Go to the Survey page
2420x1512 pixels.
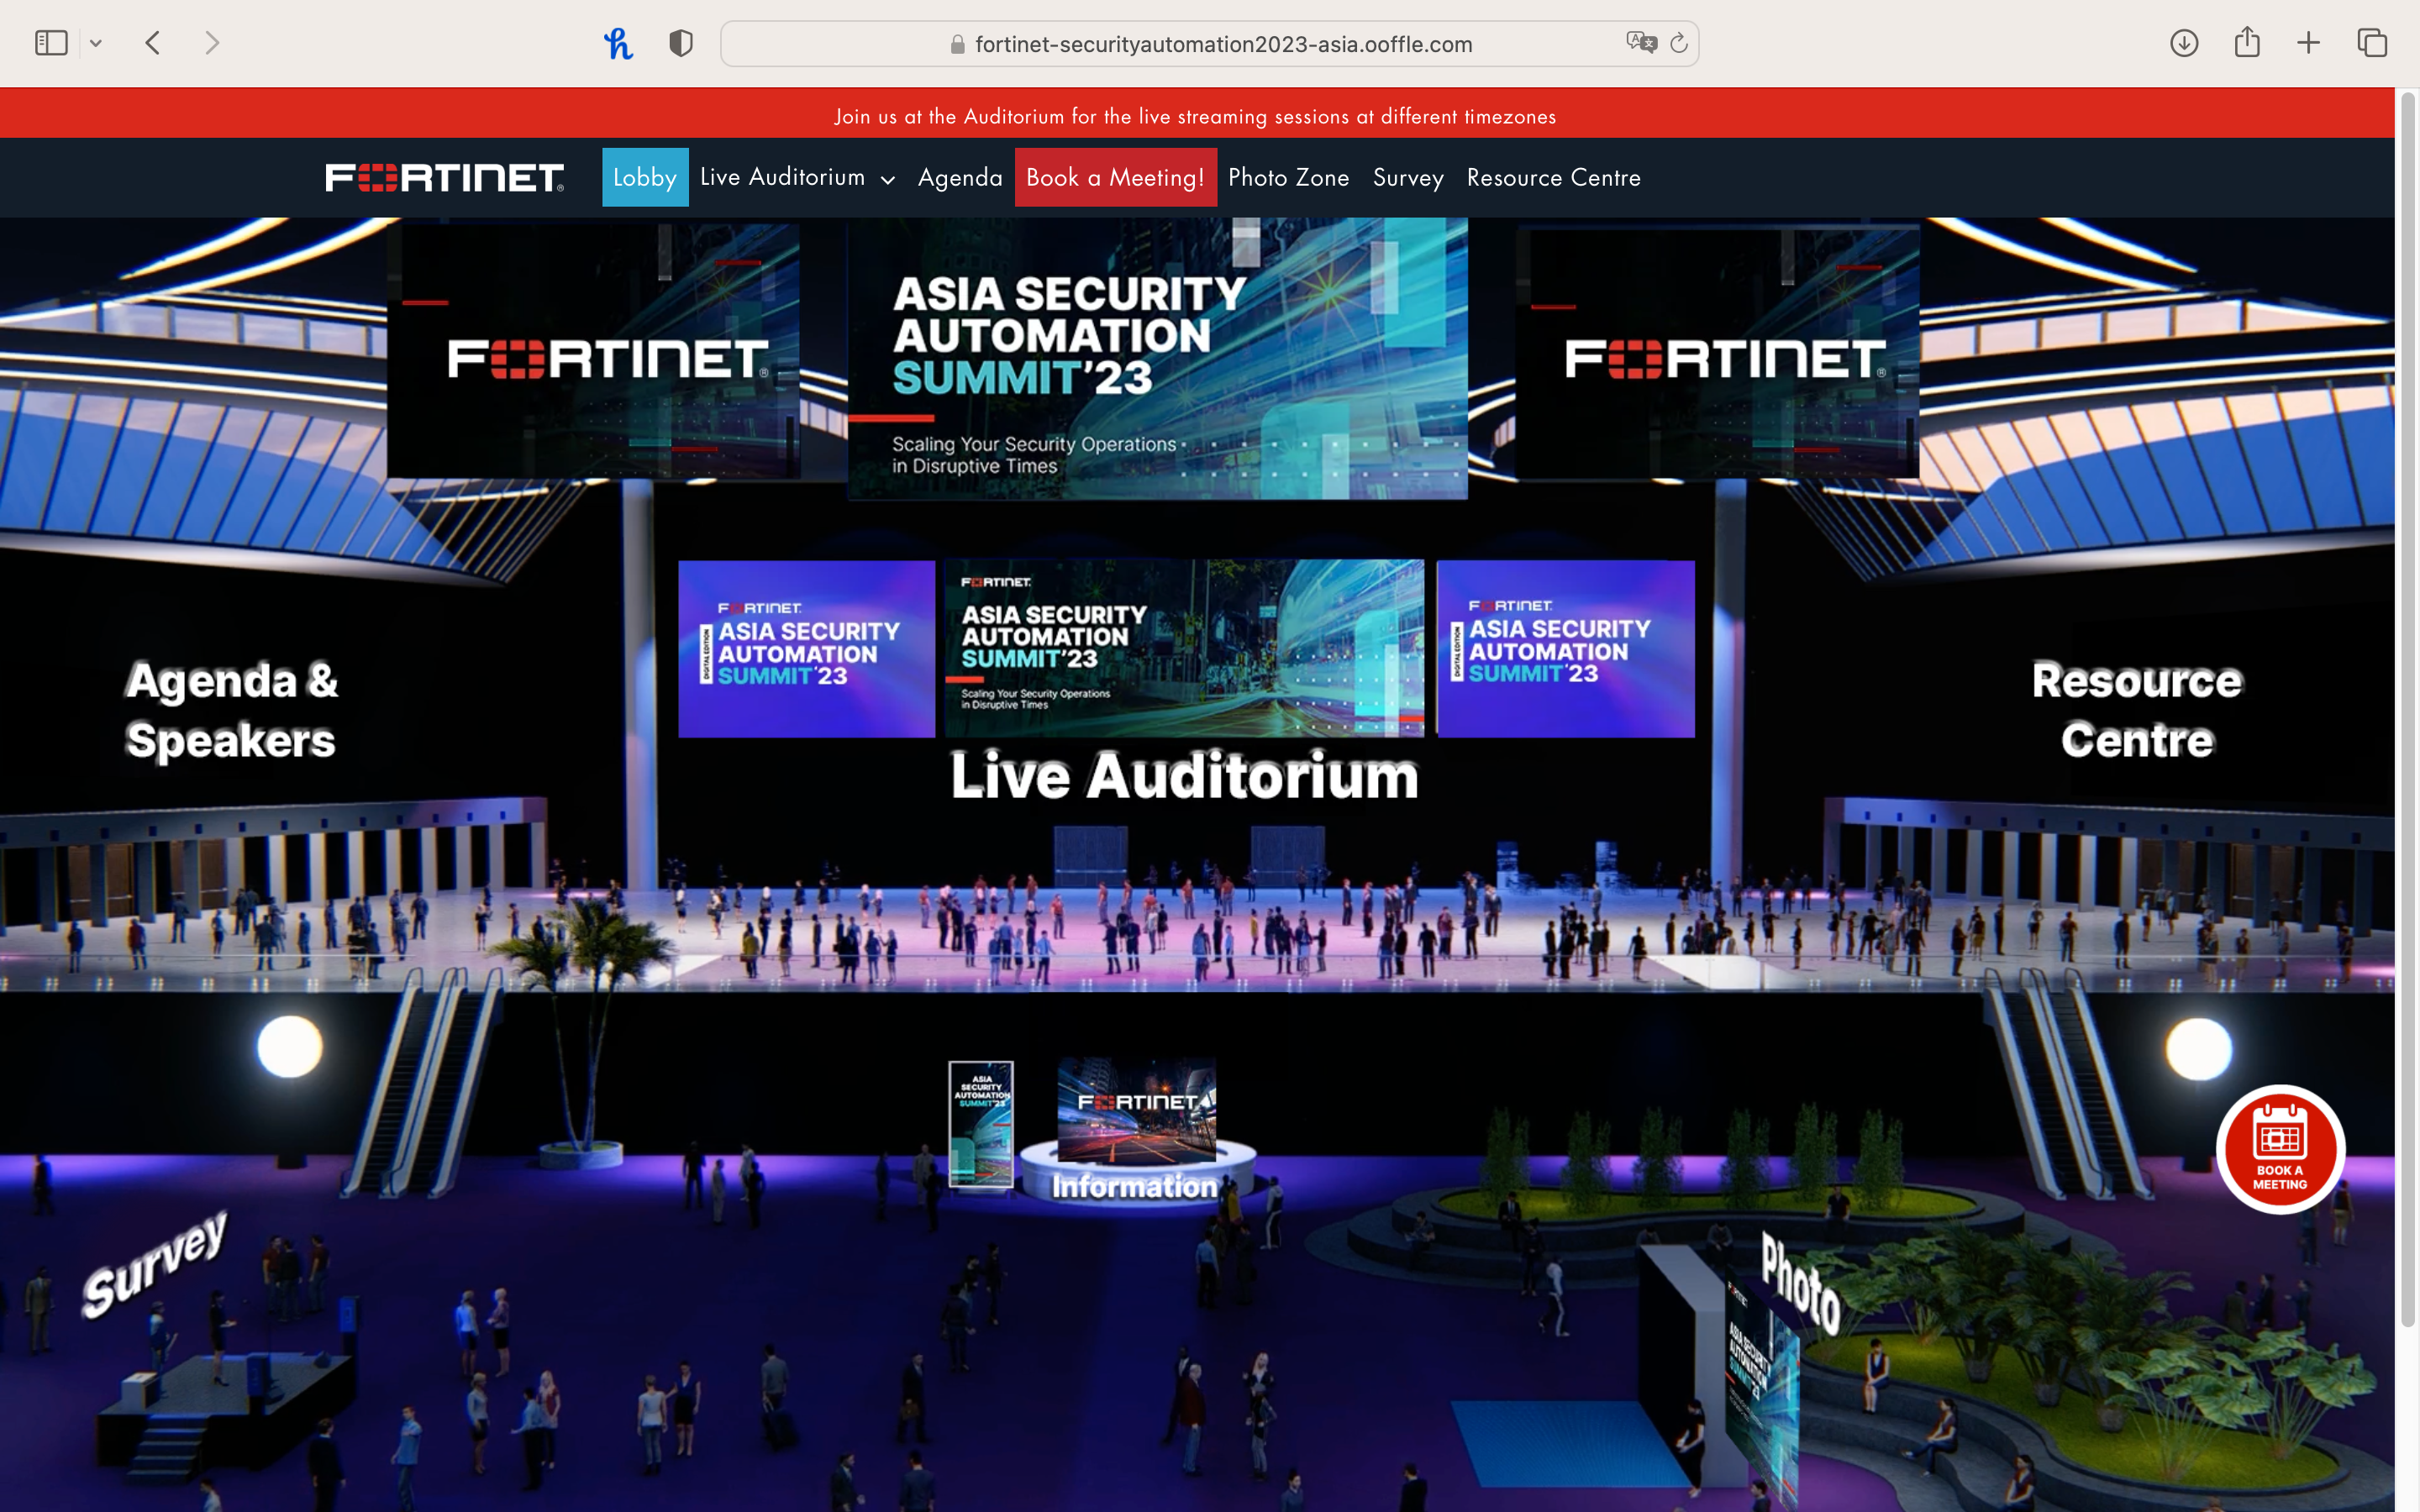click(x=1407, y=177)
